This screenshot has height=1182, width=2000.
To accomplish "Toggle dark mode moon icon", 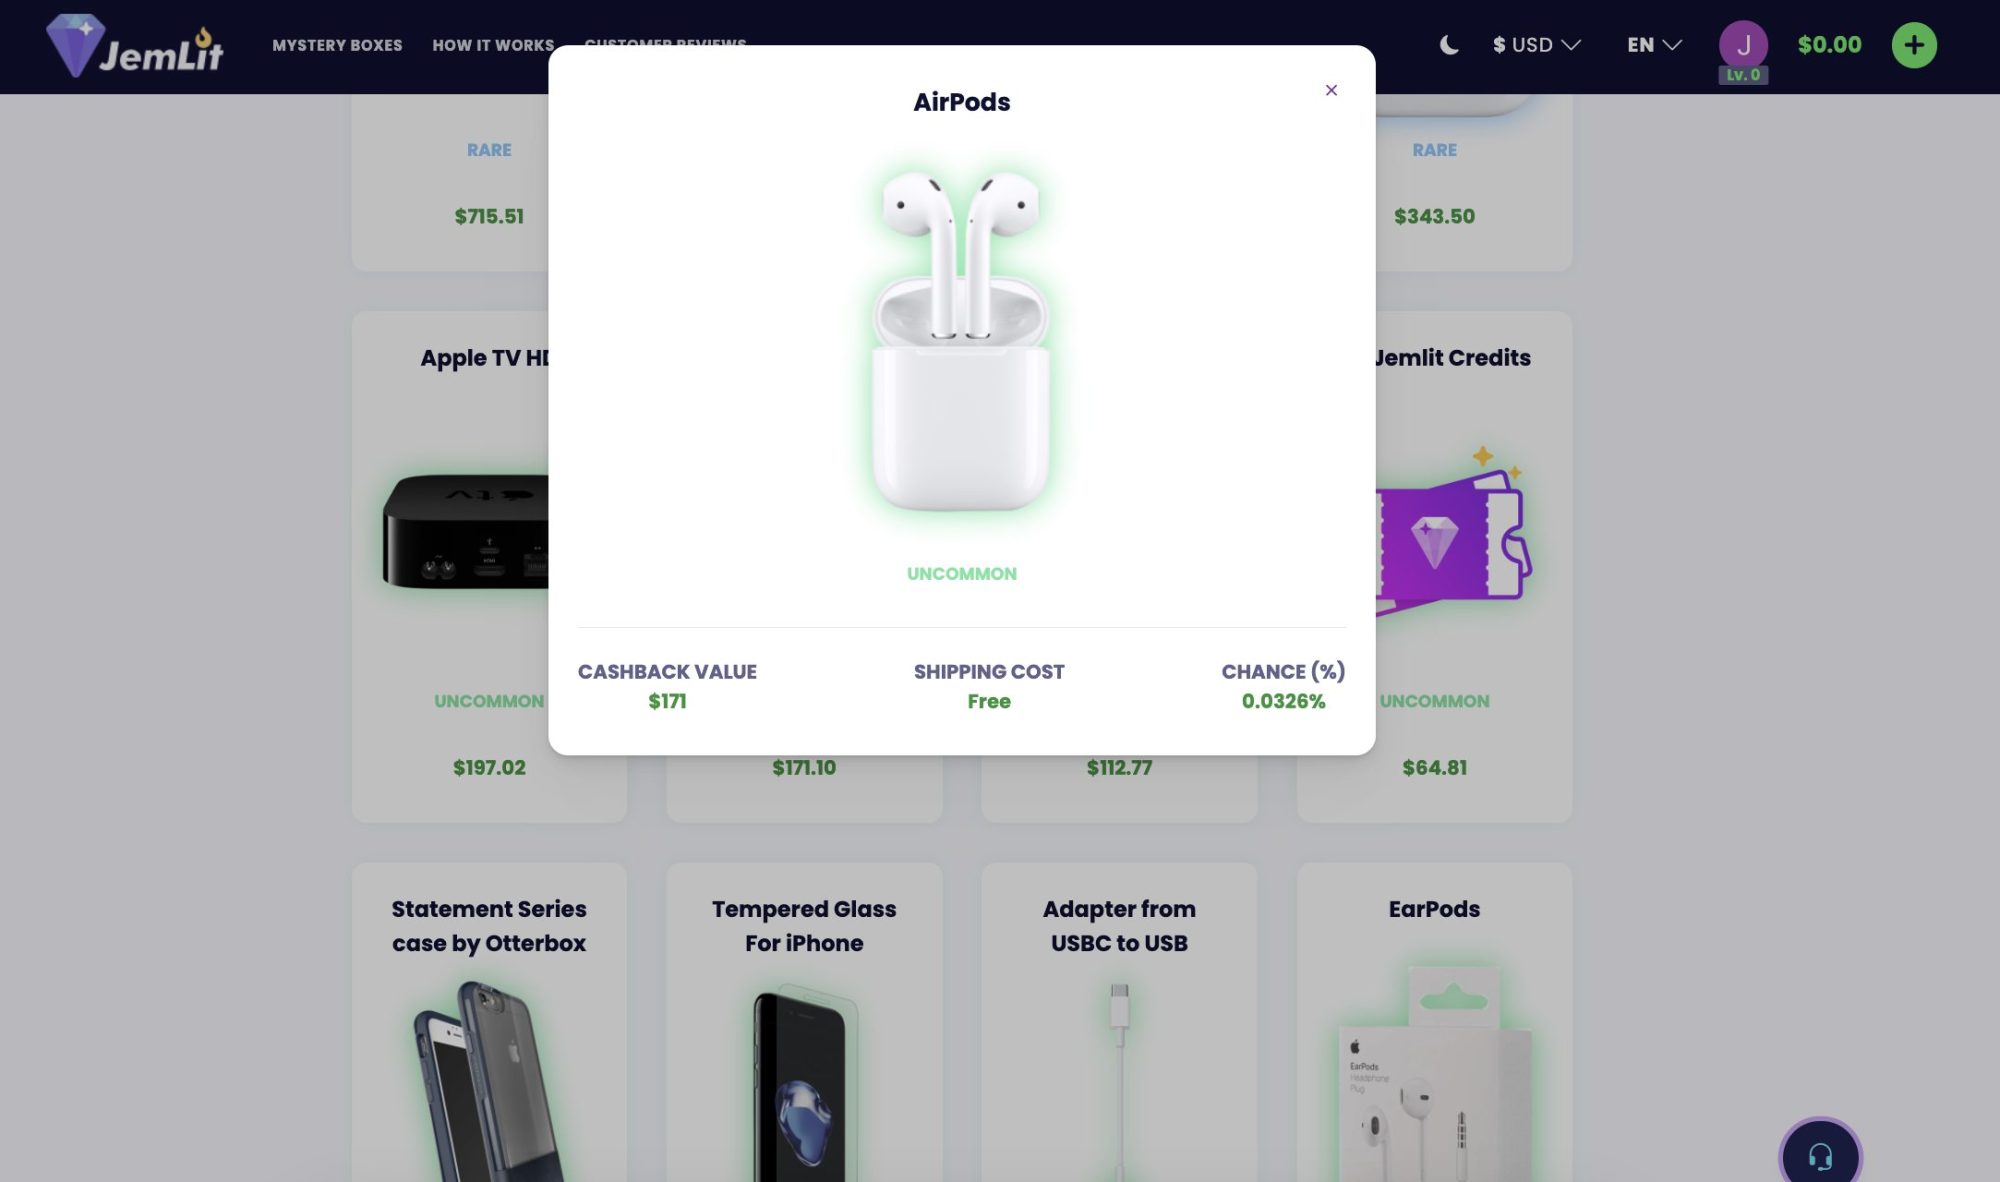I will coord(1449,45).
